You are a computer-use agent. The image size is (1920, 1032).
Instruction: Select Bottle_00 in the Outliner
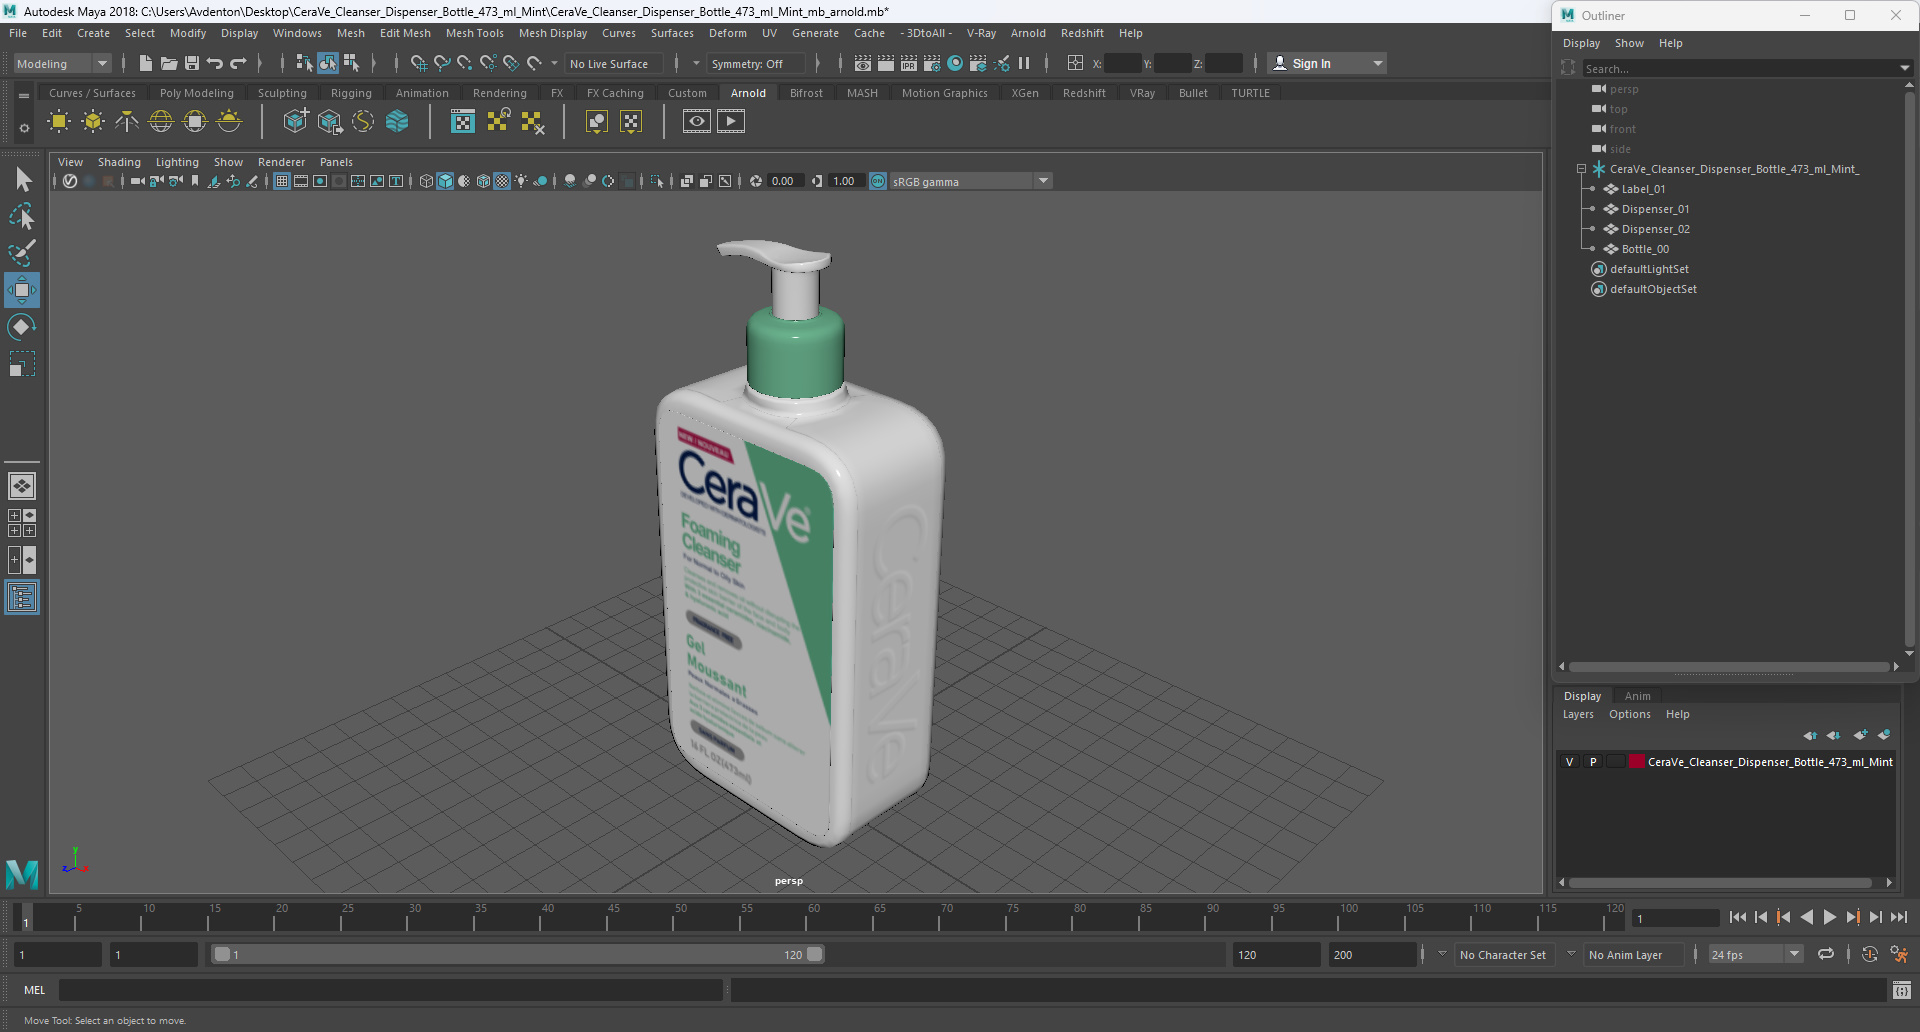click(x=1645, y=249)
